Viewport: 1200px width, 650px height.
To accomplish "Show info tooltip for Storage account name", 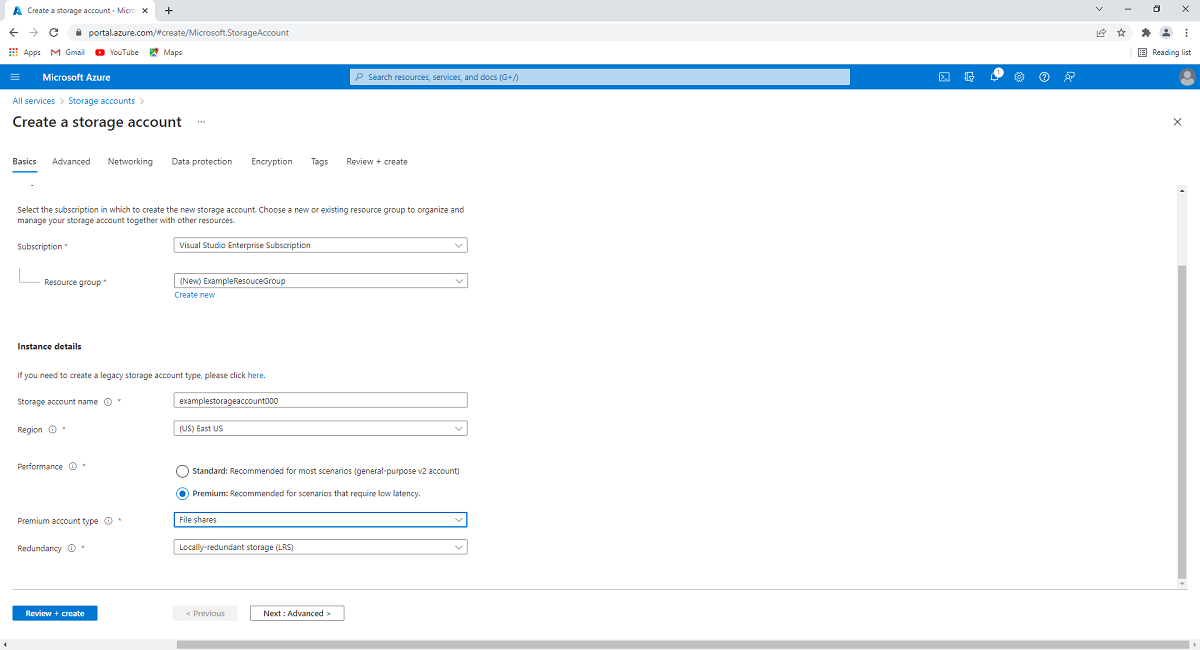I will coord(108,401).
